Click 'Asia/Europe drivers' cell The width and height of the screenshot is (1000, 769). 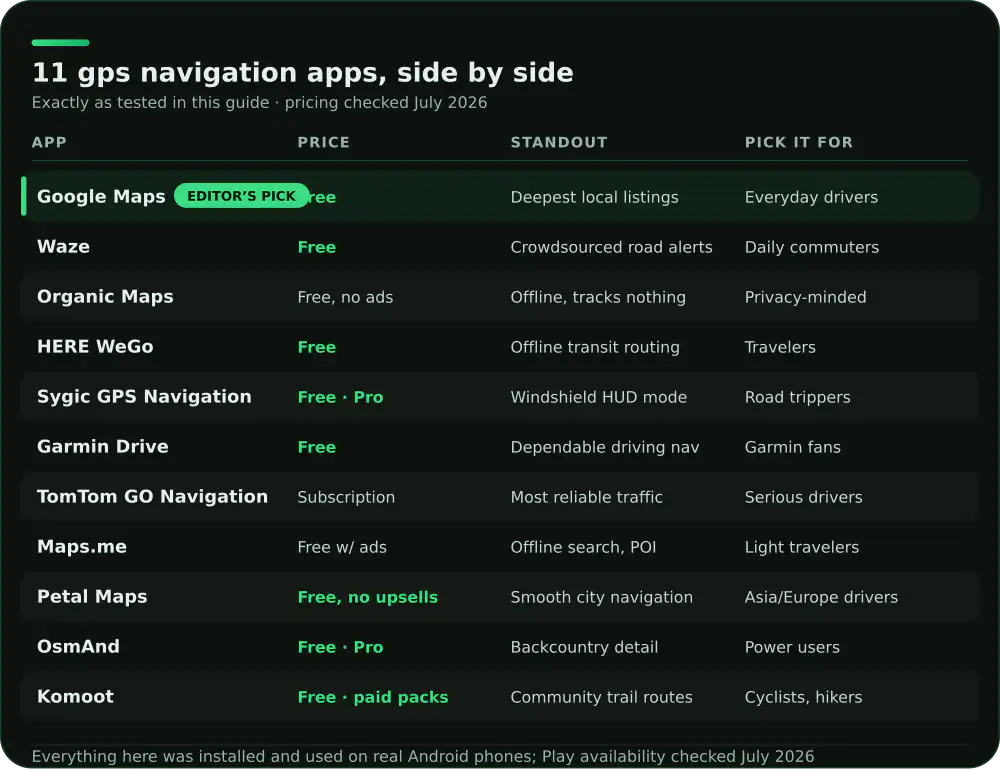(821, 597)
